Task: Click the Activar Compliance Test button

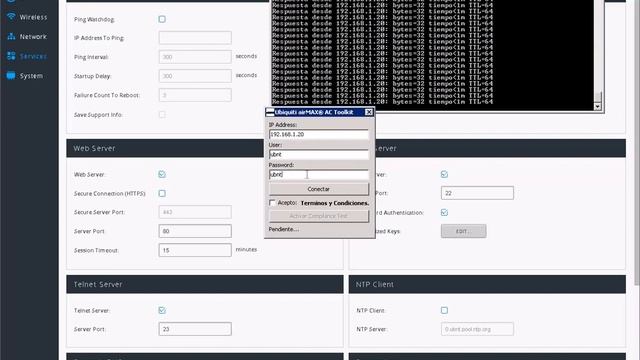Action: [318, 216]
